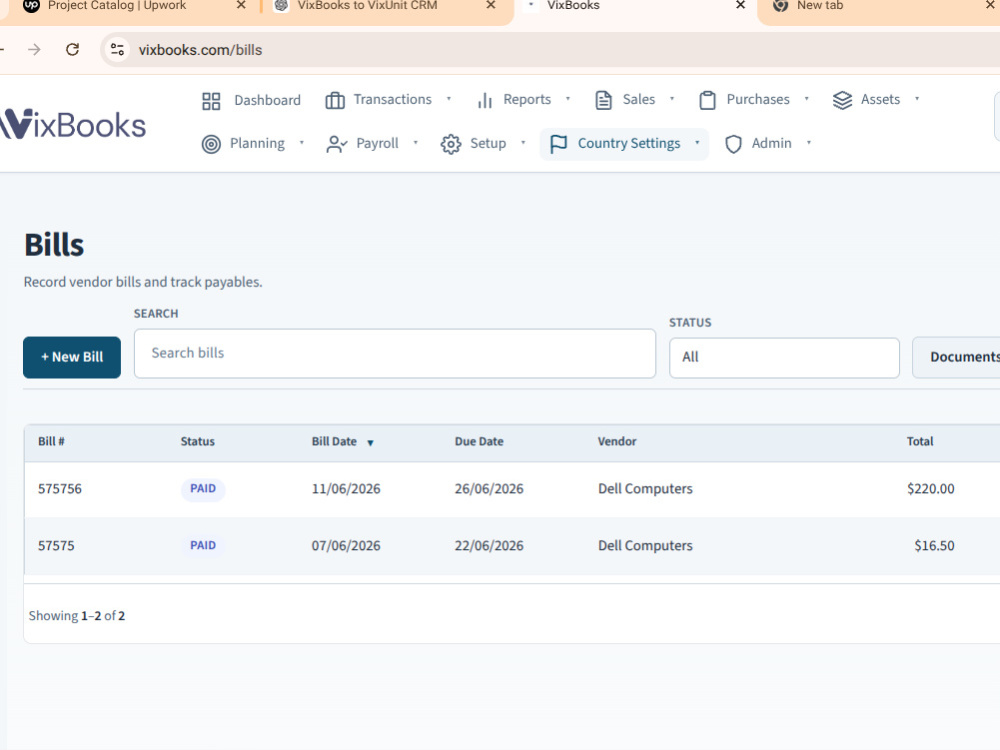Click PAID badge on bill 57575
This screenshot has width=1000, height=750.
[203, 545]
